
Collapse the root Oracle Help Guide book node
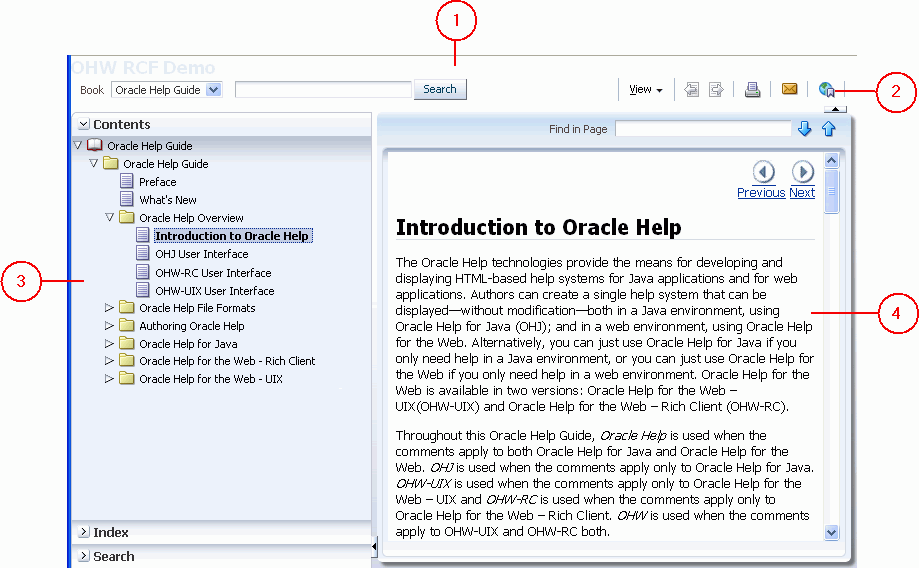pyautogui.click(x=78, y=145)
